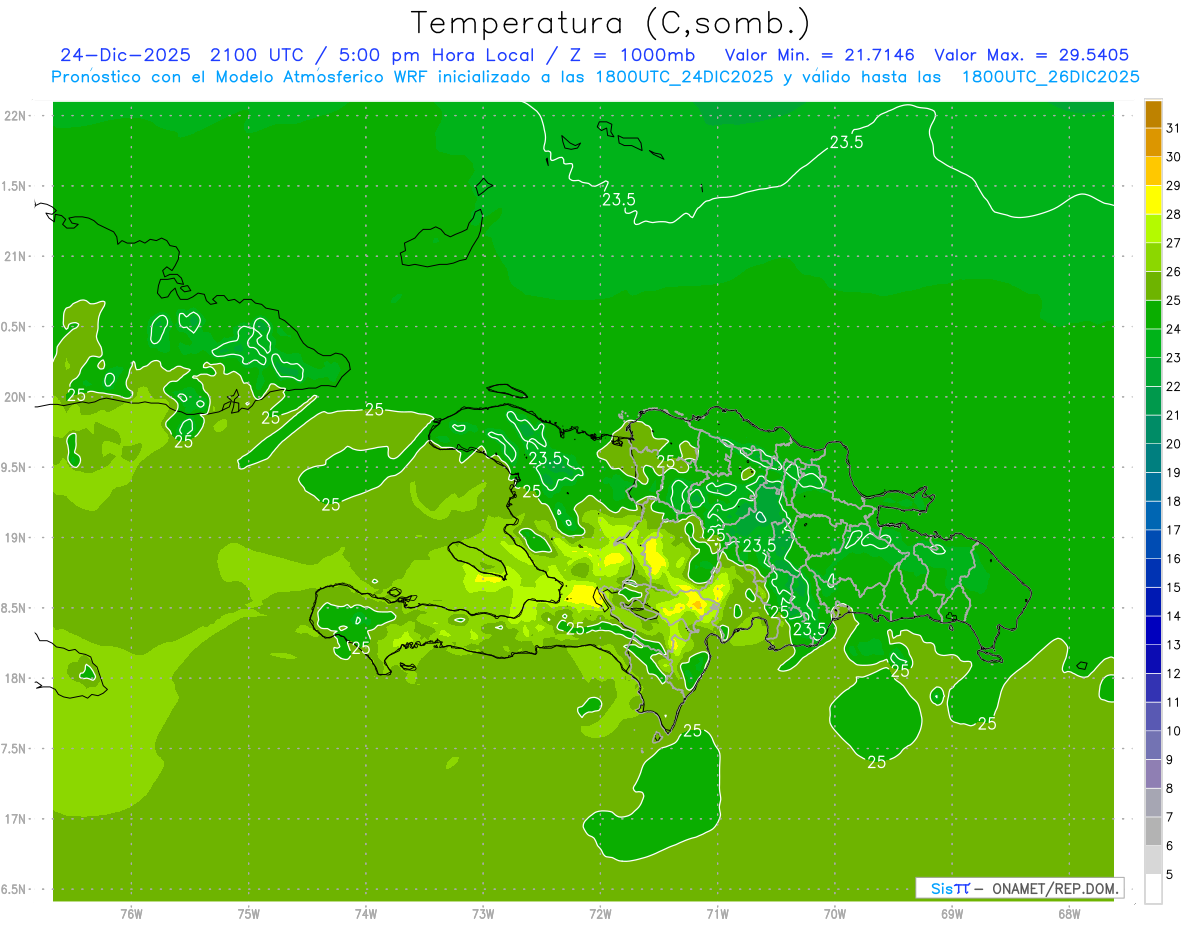Click the "70W" longitude axis label
The image size is (1200, 927).
click(834, 913)
